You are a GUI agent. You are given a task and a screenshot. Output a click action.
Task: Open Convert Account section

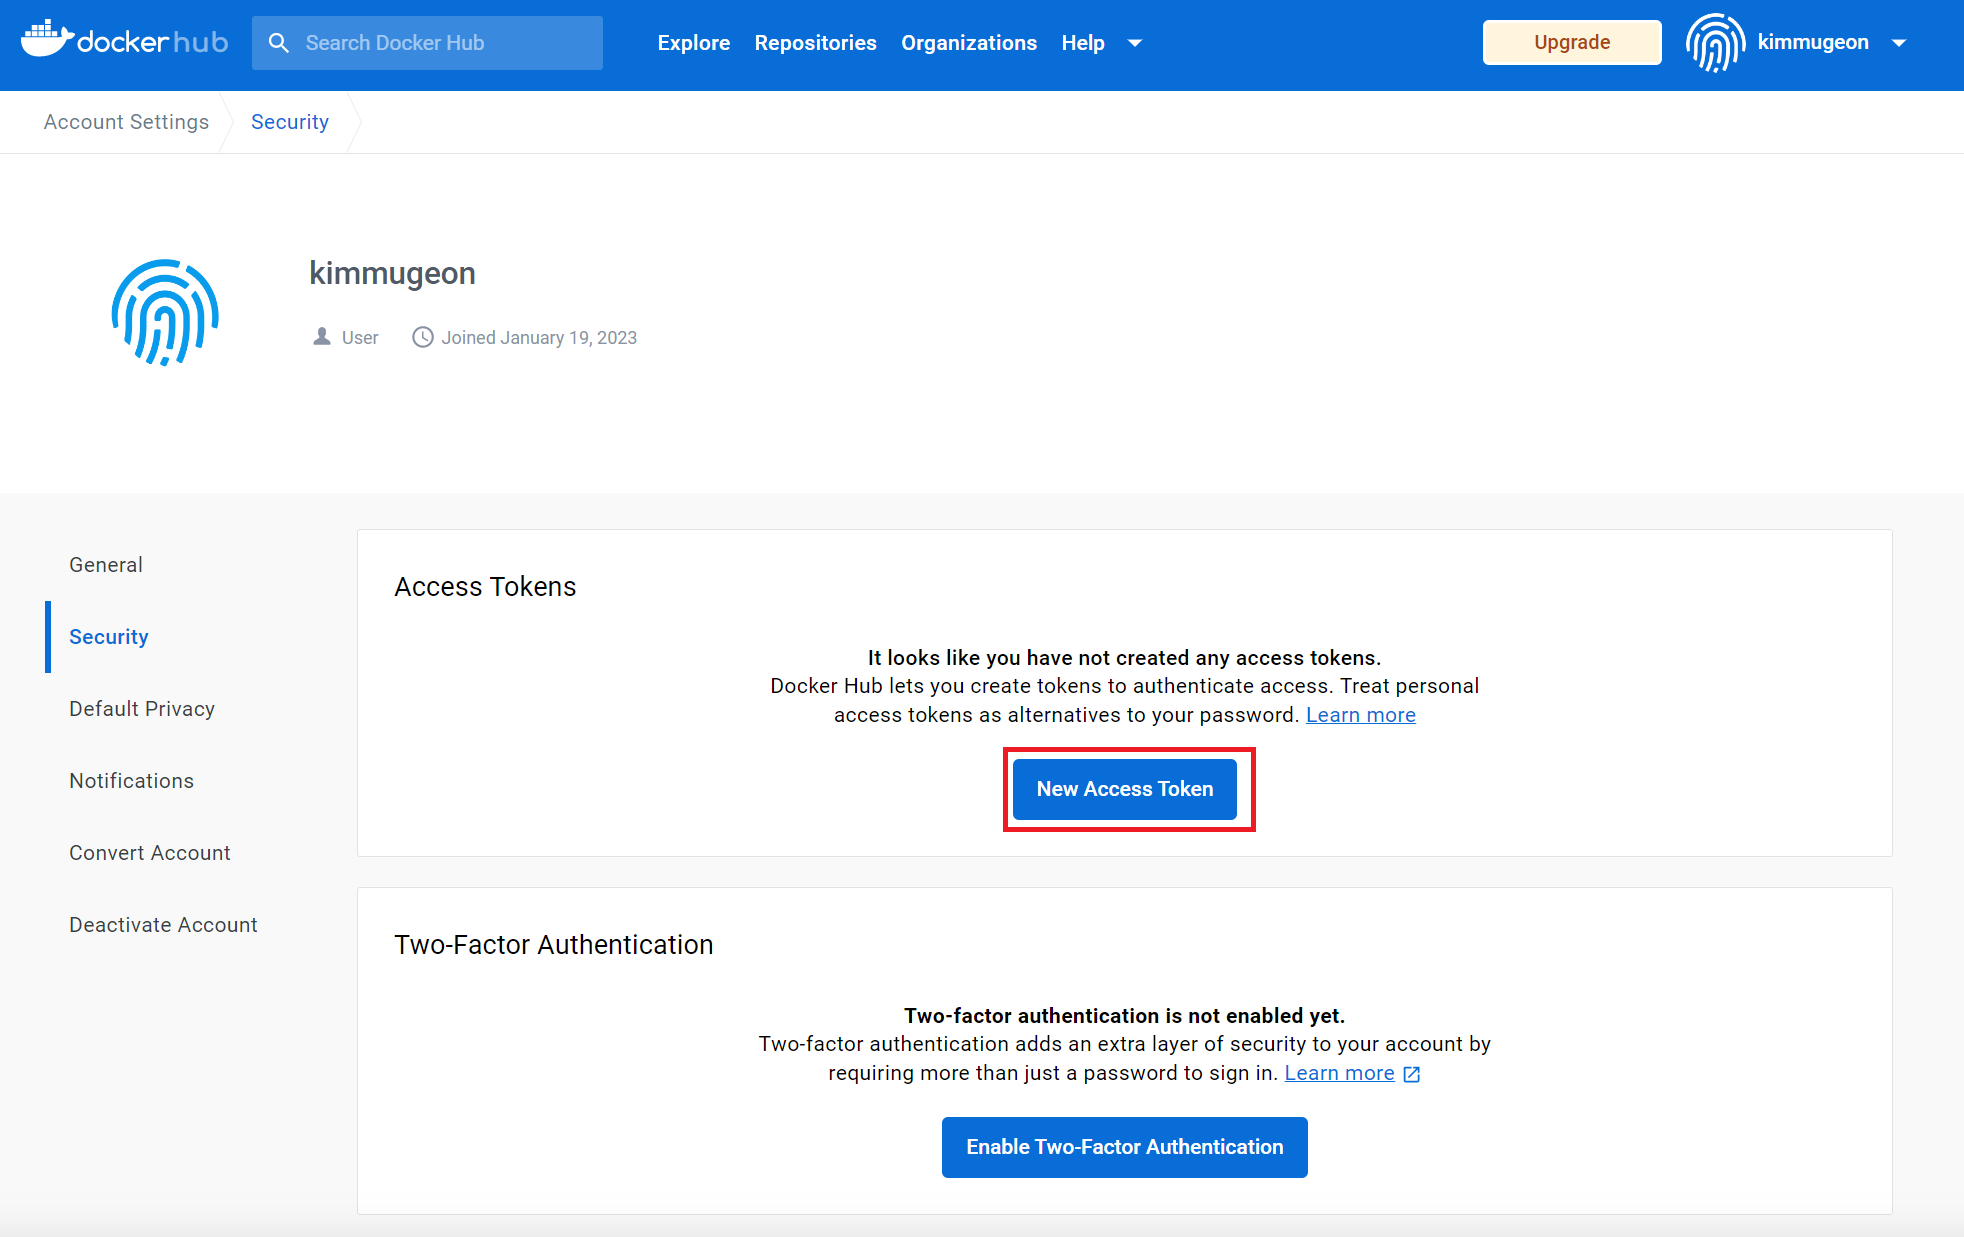tap(150, 853)
